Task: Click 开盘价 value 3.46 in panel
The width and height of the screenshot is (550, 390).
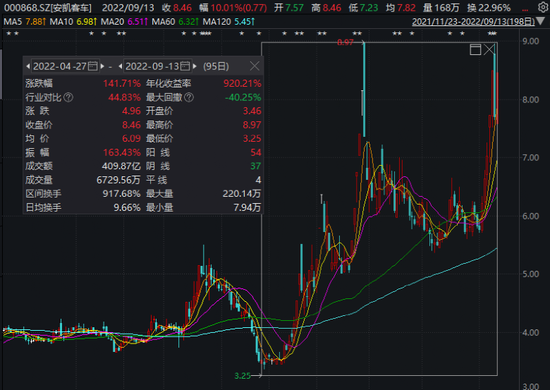Action: (252, 111)
